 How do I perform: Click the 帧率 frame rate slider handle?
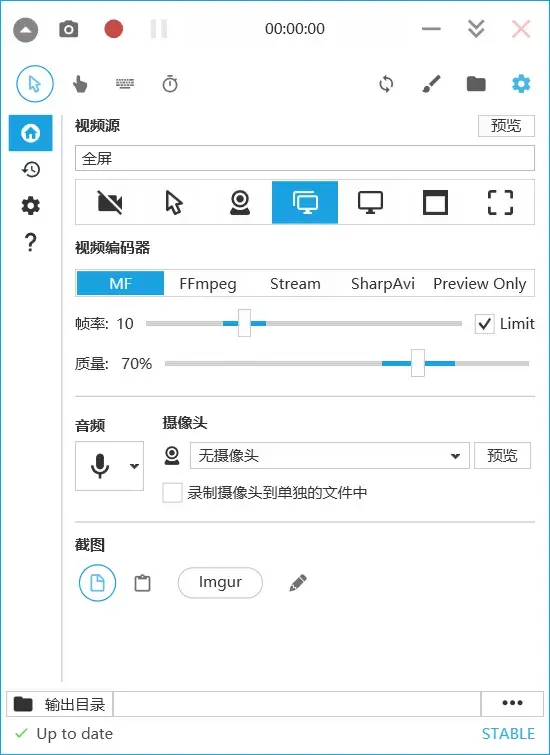point(244,323)
